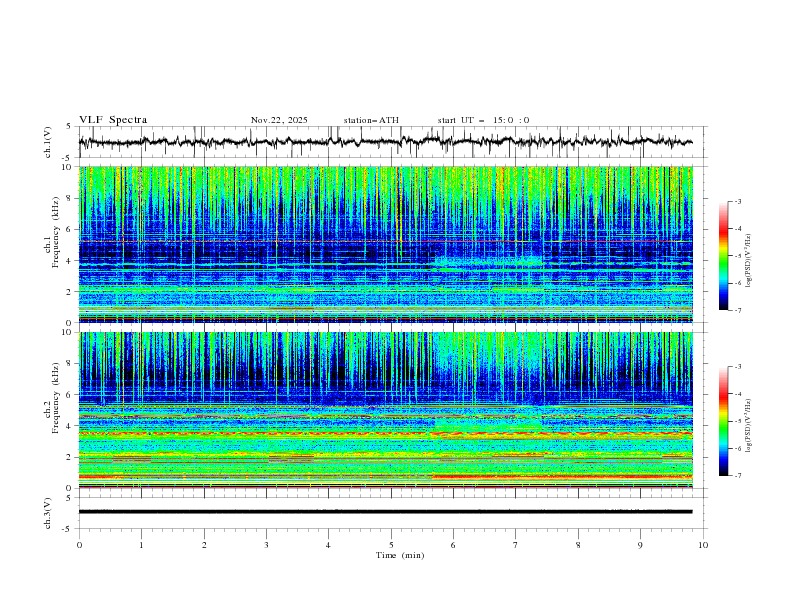Click inside the ch.2 spectrogram panel
This screenshot has height=612, width=792.
(385, 410)
